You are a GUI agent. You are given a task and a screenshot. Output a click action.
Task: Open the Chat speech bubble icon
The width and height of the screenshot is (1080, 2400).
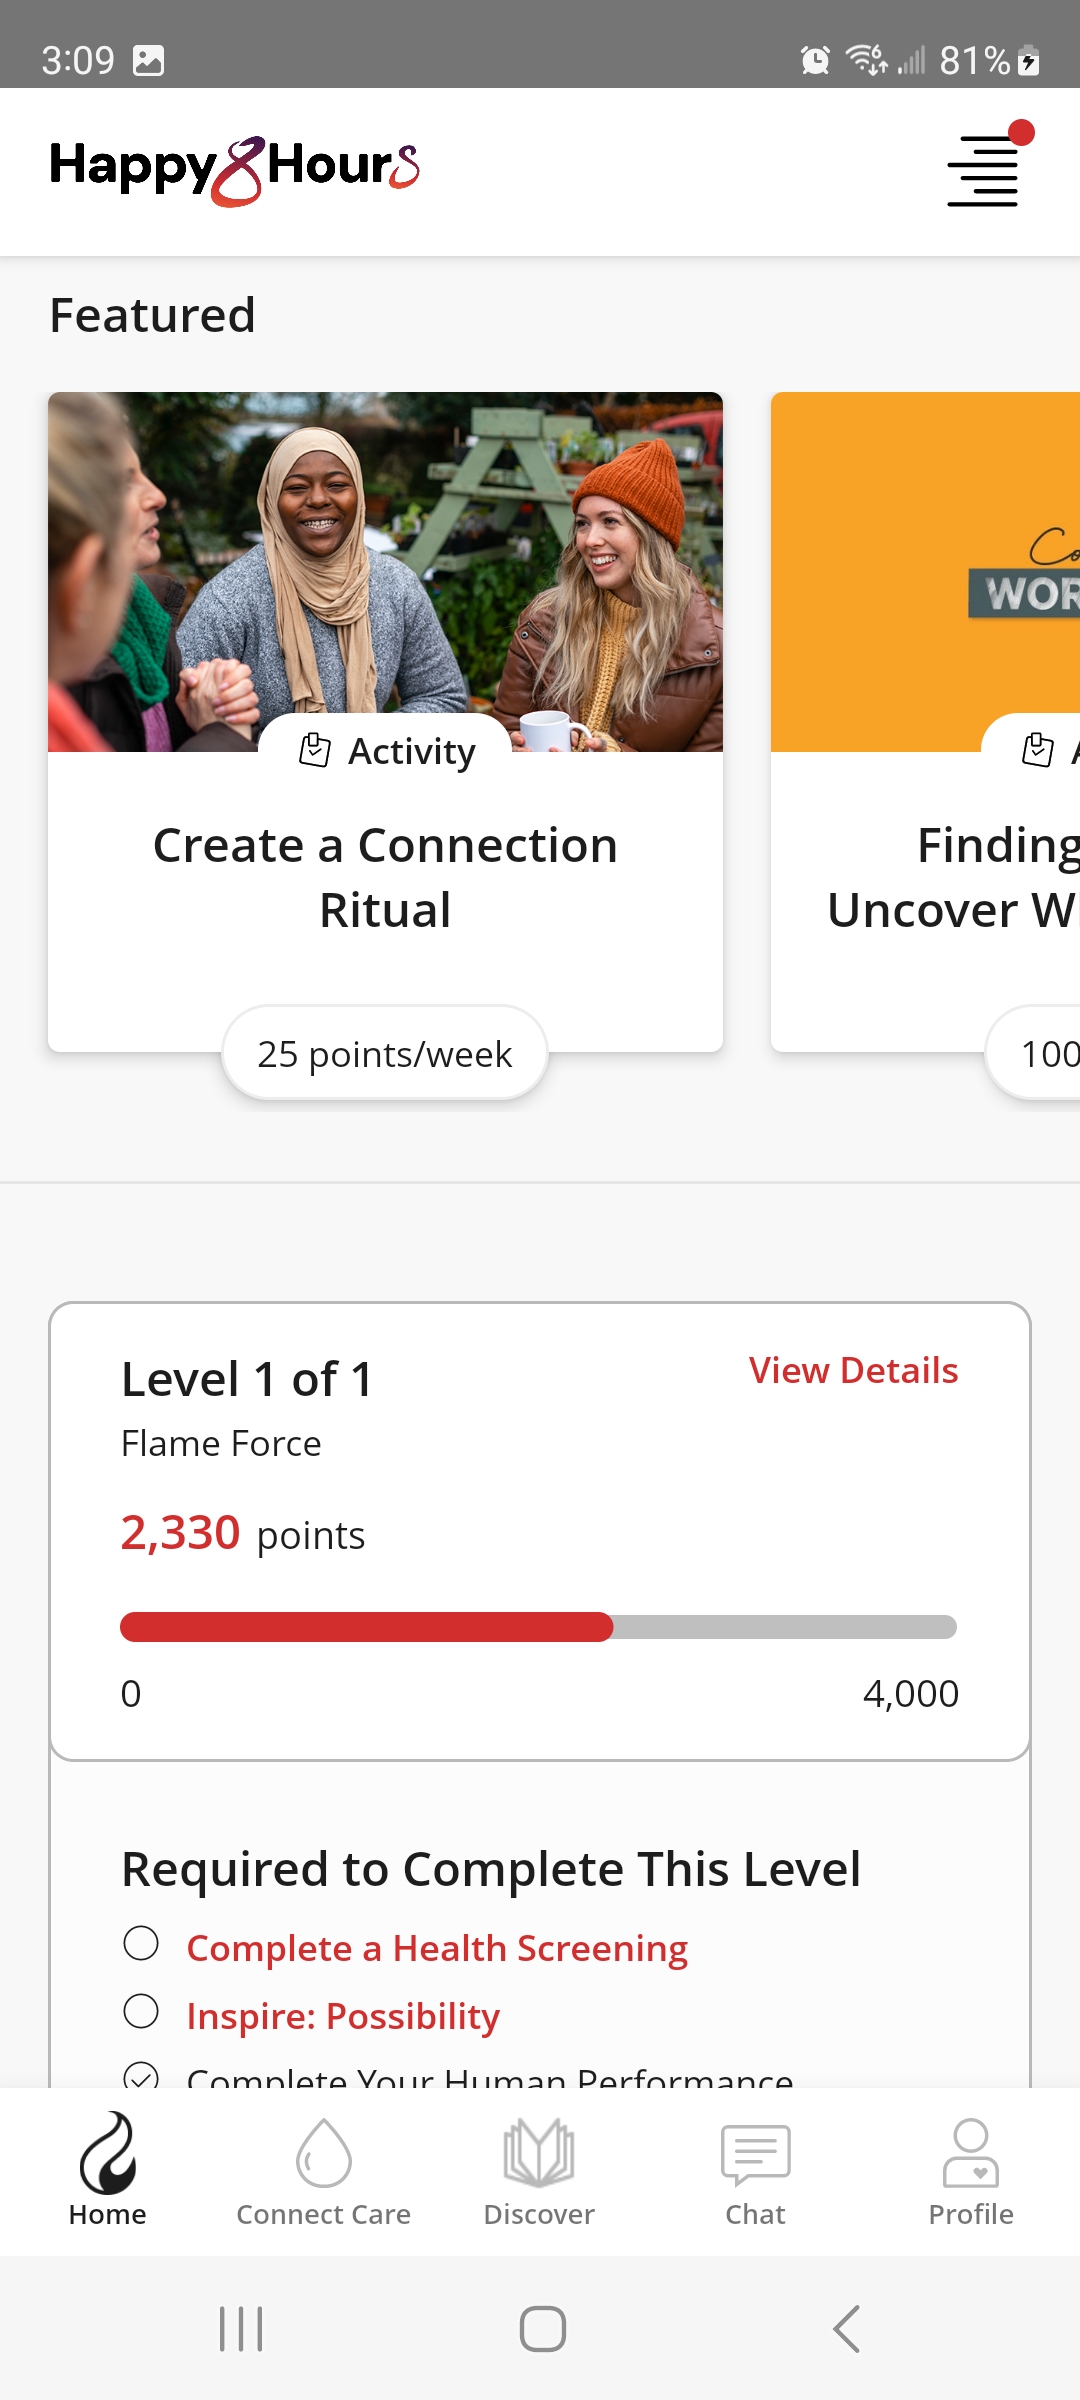click(756, 2155)
